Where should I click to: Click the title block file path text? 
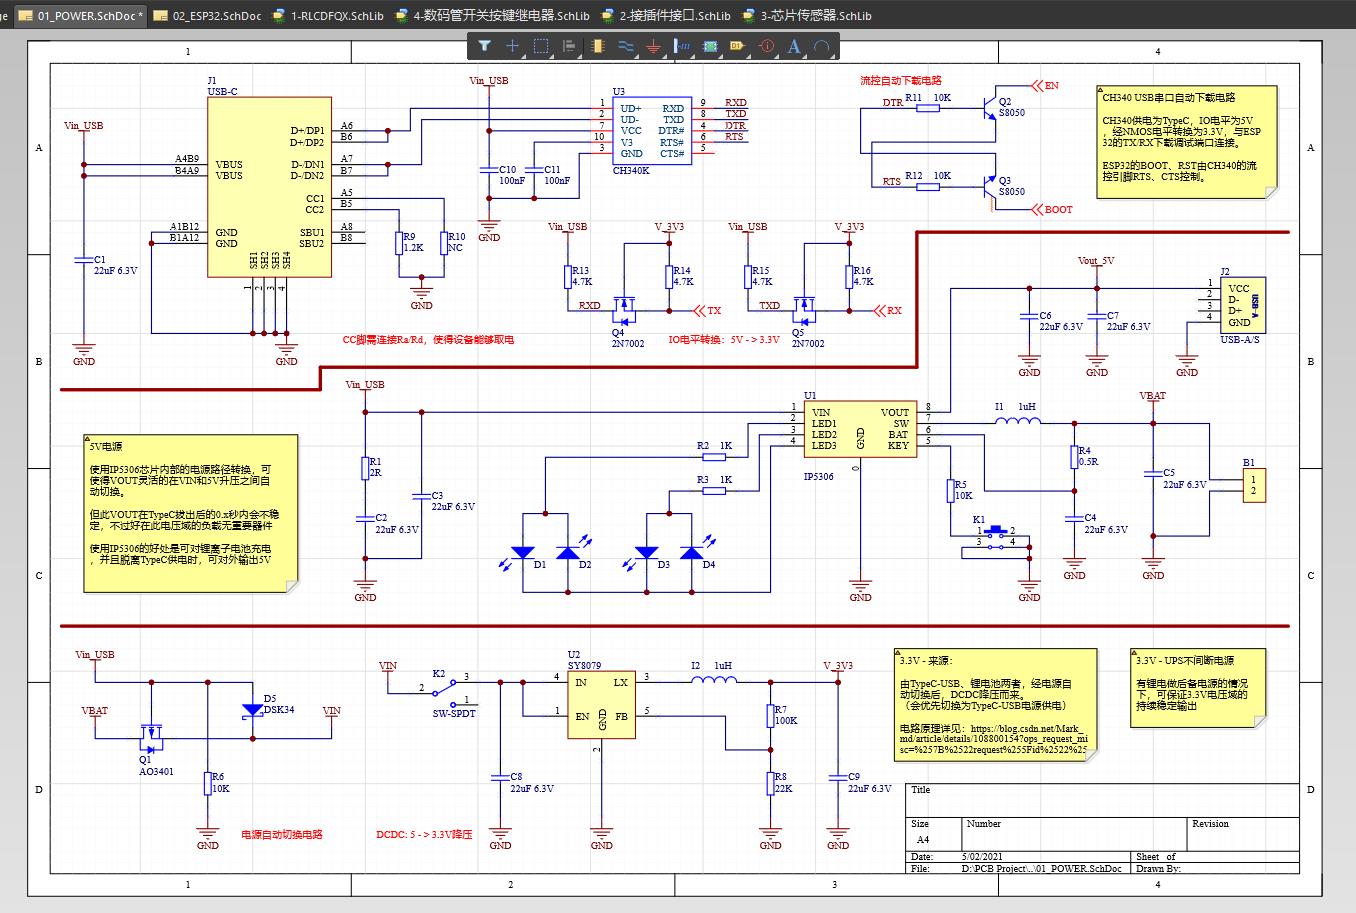coord(1041,869)
